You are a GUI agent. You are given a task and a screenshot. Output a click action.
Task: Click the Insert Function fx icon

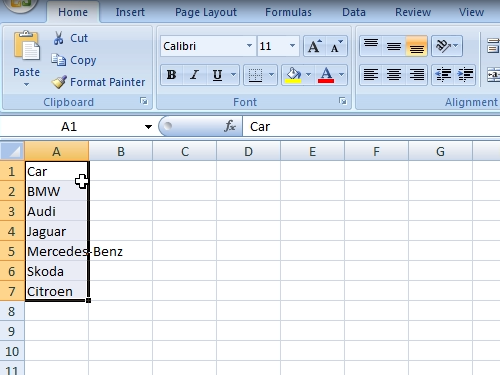[230, 126]
